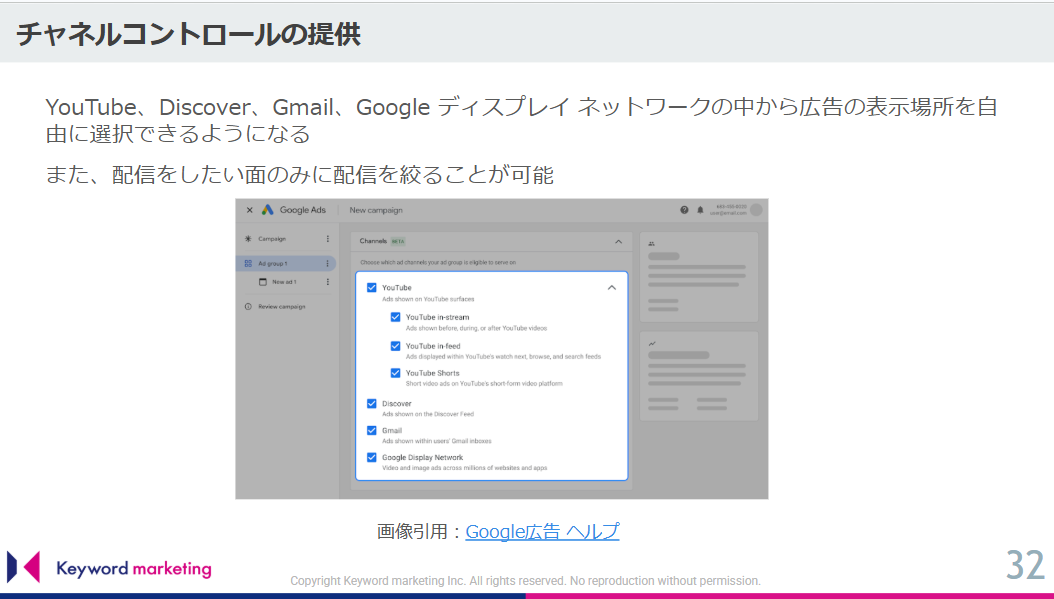Uncheck the YouTube in-feed checkbox
Screen dimensions: 1054x599
(395, 346)
